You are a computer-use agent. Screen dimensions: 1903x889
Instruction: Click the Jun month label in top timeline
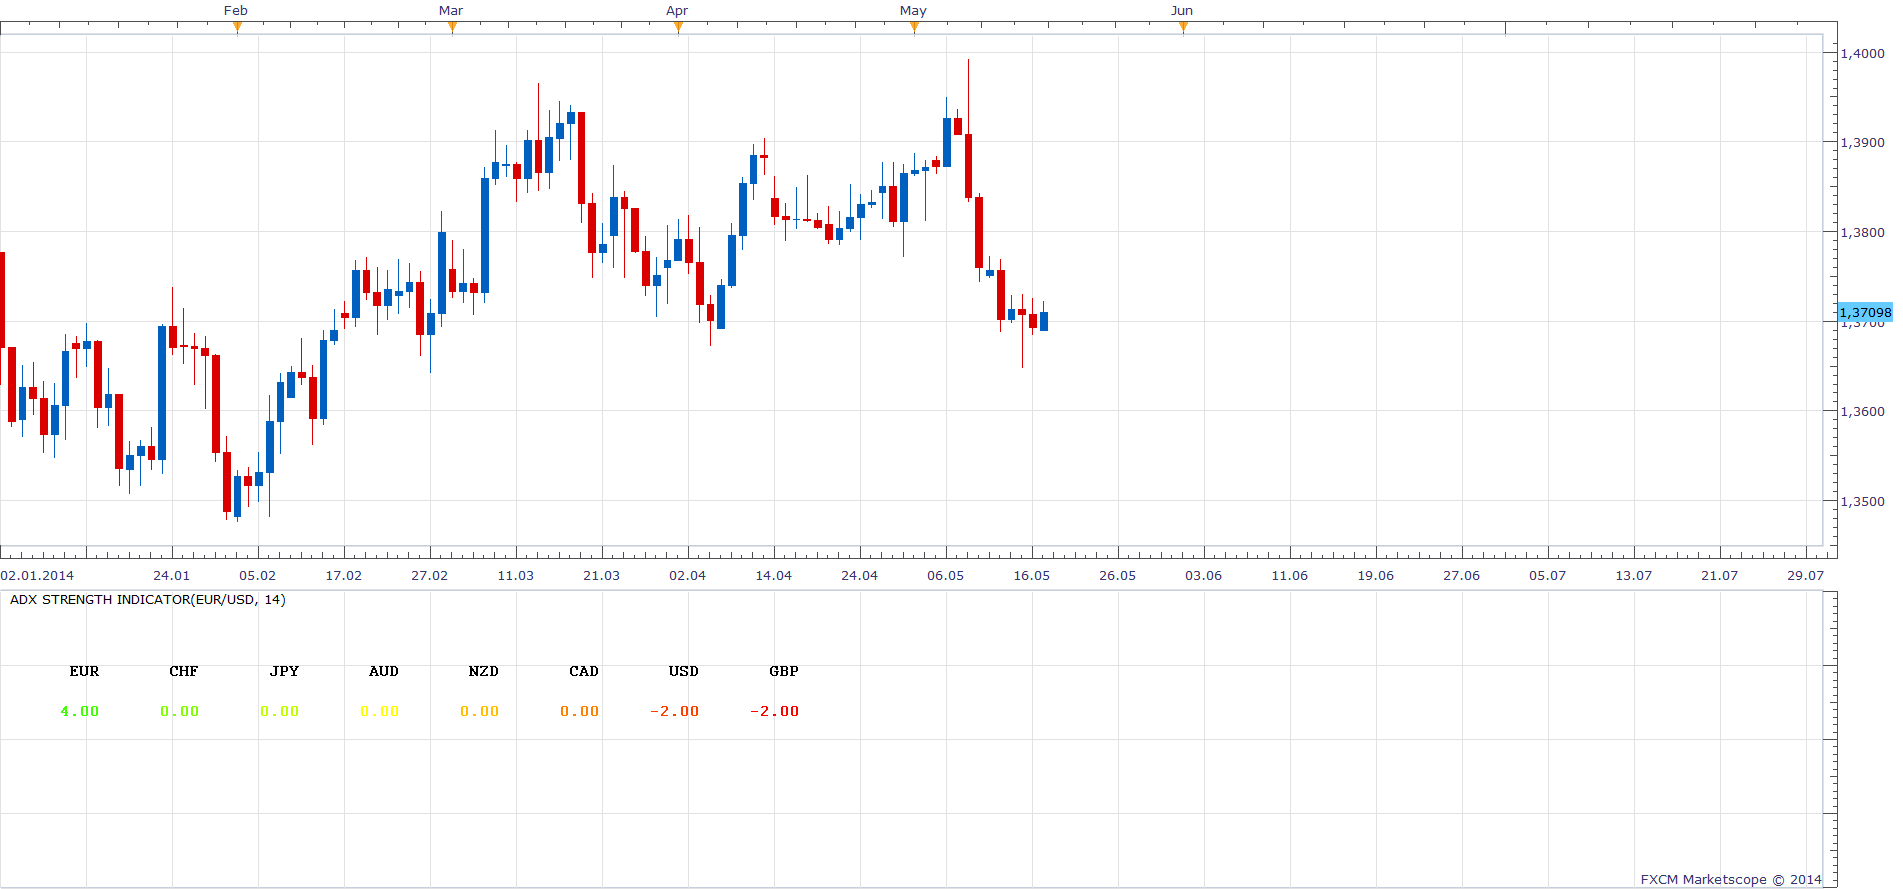1182,11
